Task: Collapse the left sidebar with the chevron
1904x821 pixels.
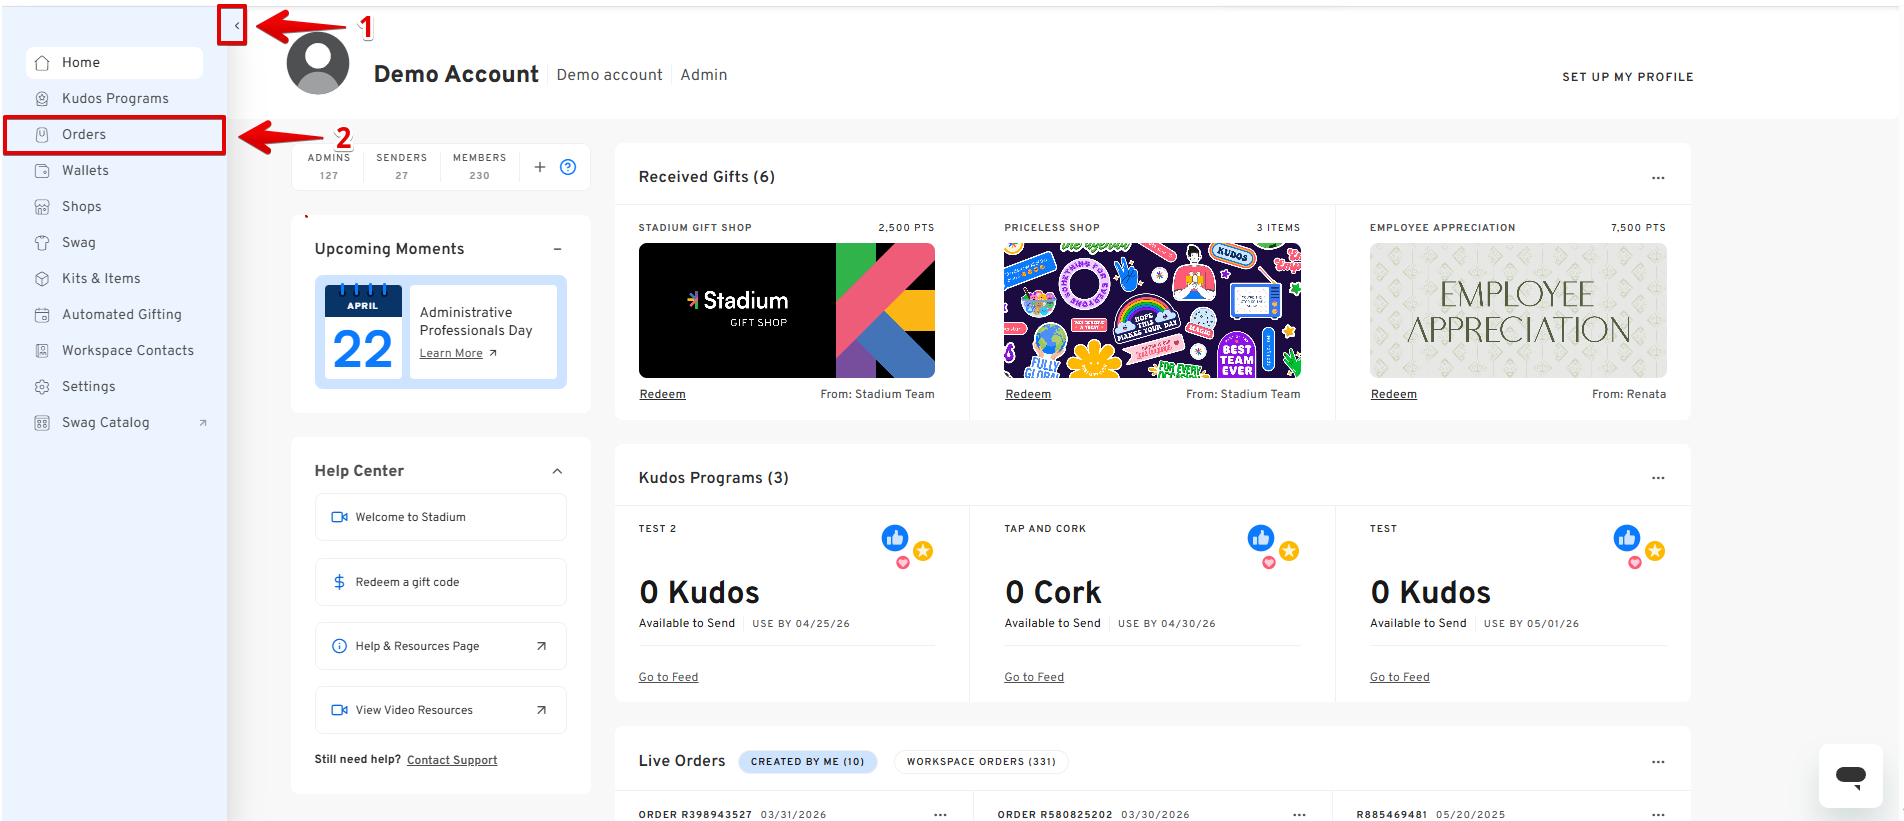Action: pyautogui.click(x=235, y=26)
